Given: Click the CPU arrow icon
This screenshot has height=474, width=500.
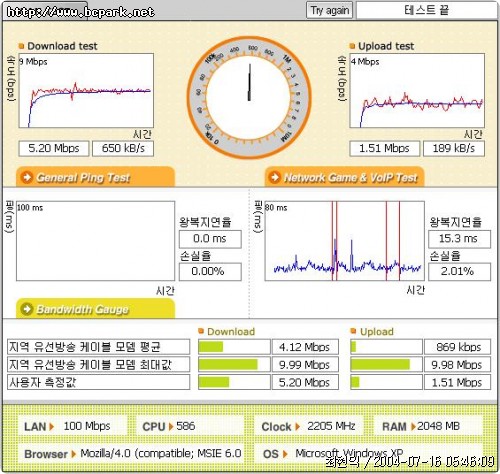Looking at the screenshot, I should pyautogui.click(x=171, y=427).
